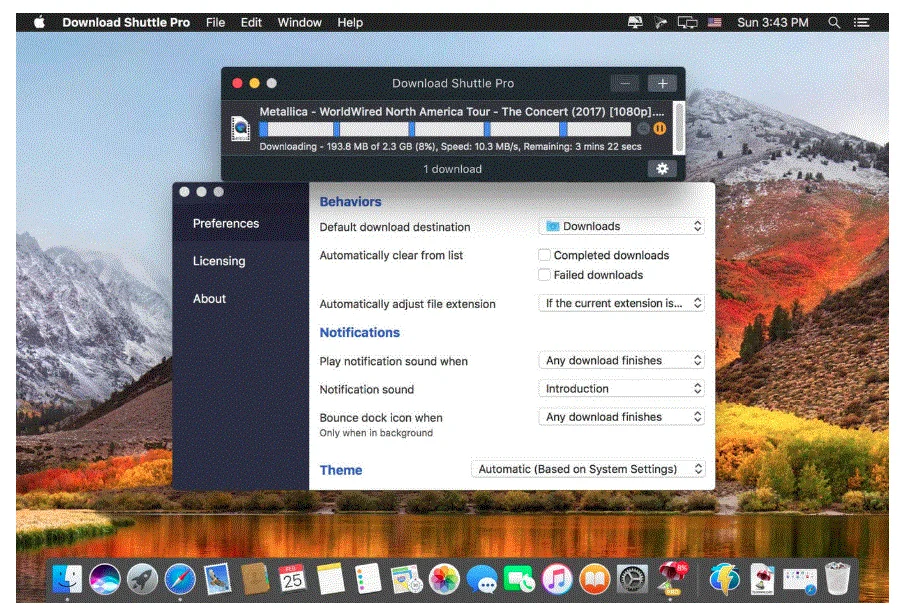The image size is (900, 616).
Task: Open Launchpad from the dock
Action: click(x=142, y=578)
